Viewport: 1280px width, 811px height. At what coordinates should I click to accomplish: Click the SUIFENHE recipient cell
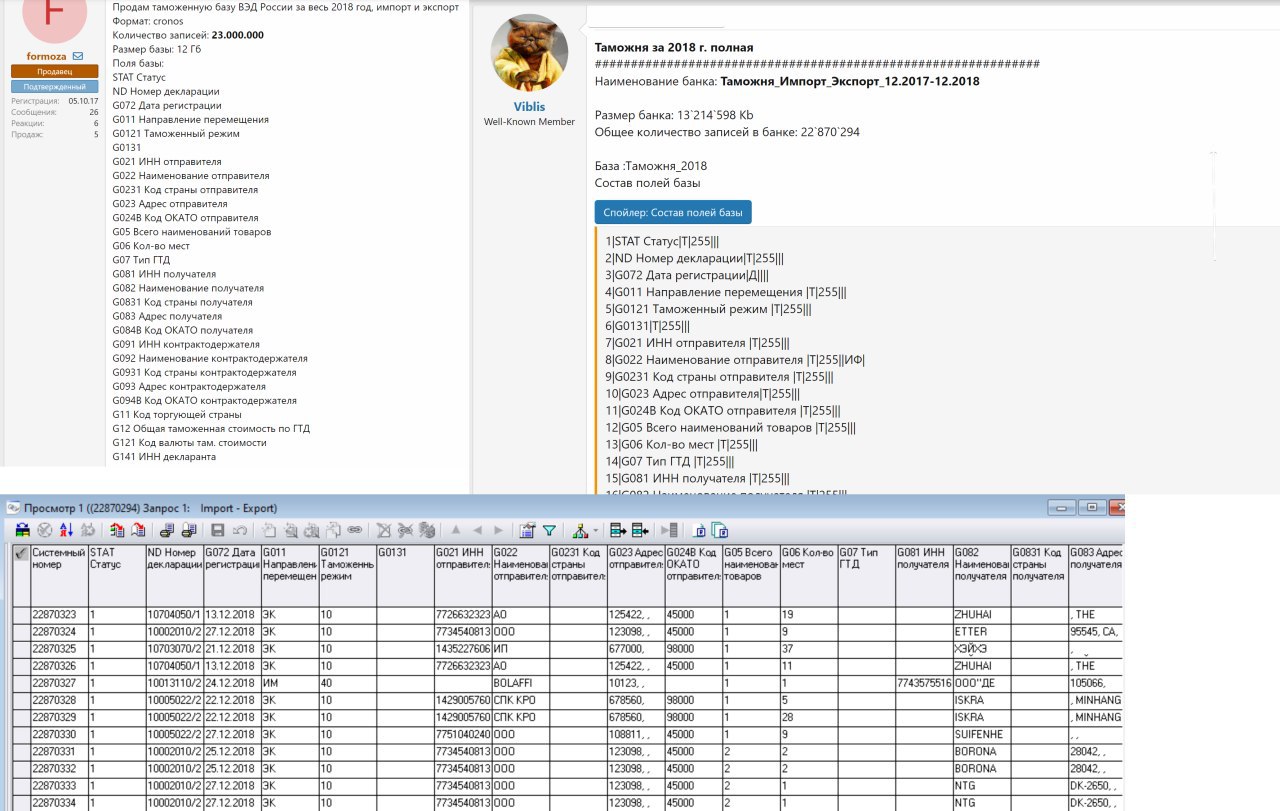[x=982, y=734]
